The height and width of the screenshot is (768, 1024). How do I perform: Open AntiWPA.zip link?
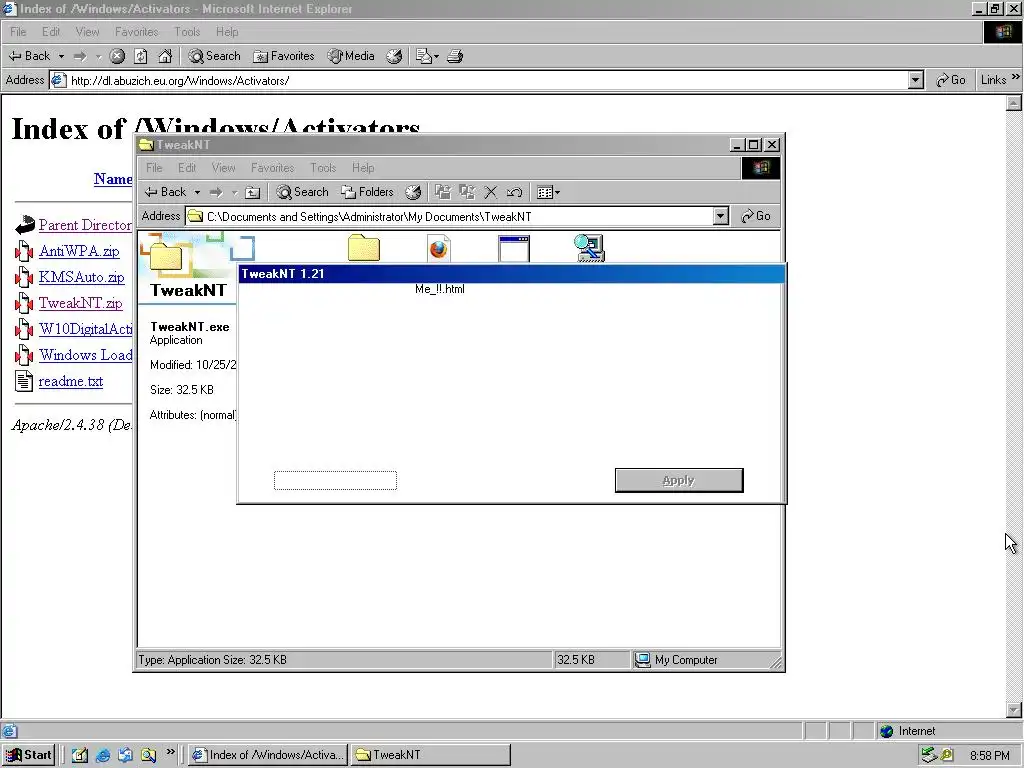tap(79, 251)
